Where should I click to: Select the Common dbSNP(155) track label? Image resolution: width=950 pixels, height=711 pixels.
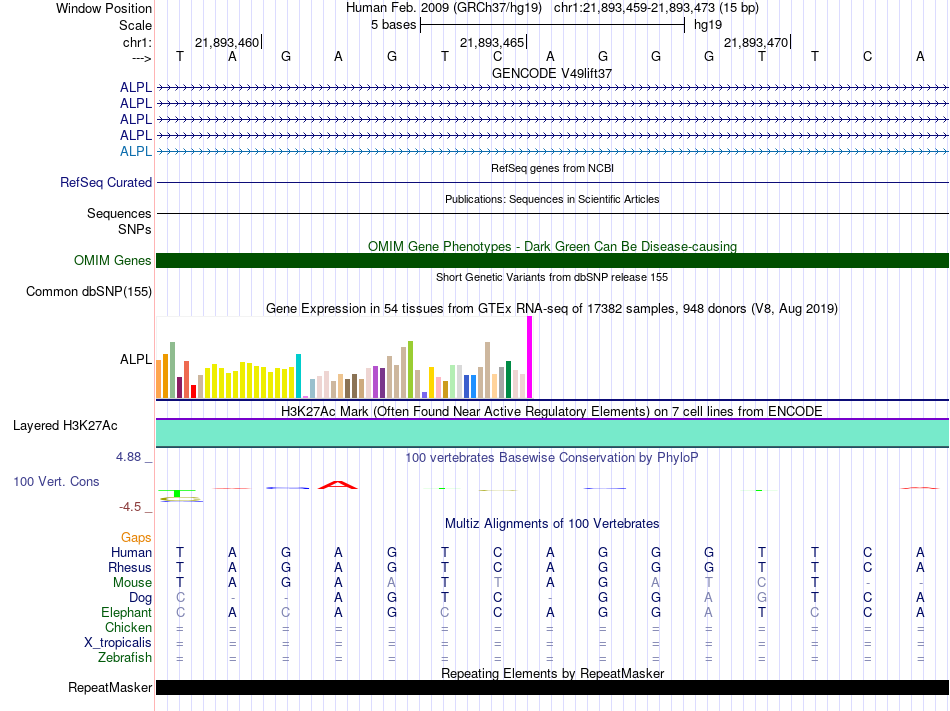pyautogui.click(x=88, y=292)
